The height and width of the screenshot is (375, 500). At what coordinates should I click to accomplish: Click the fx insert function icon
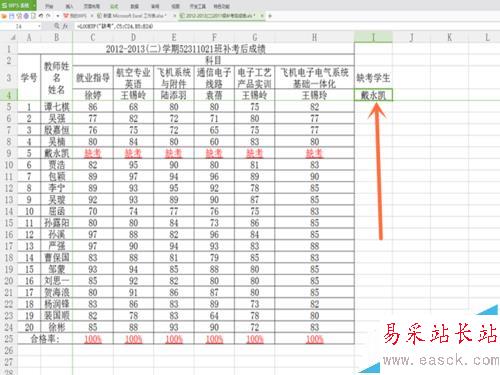coord(65,26)
